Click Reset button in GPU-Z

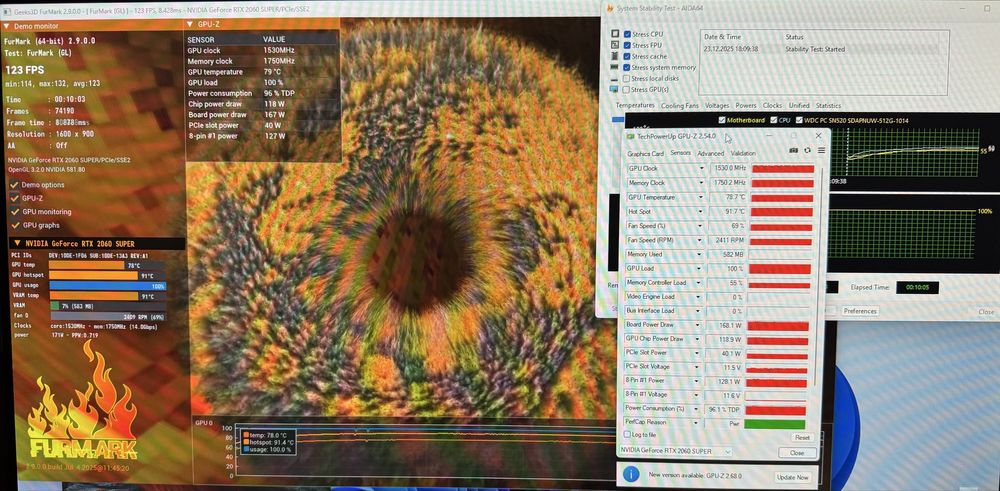coord(802,437)
